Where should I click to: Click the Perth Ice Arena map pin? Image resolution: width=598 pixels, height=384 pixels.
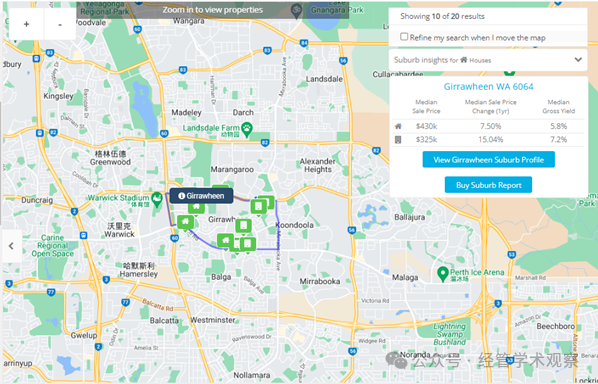tap(442, 274)
